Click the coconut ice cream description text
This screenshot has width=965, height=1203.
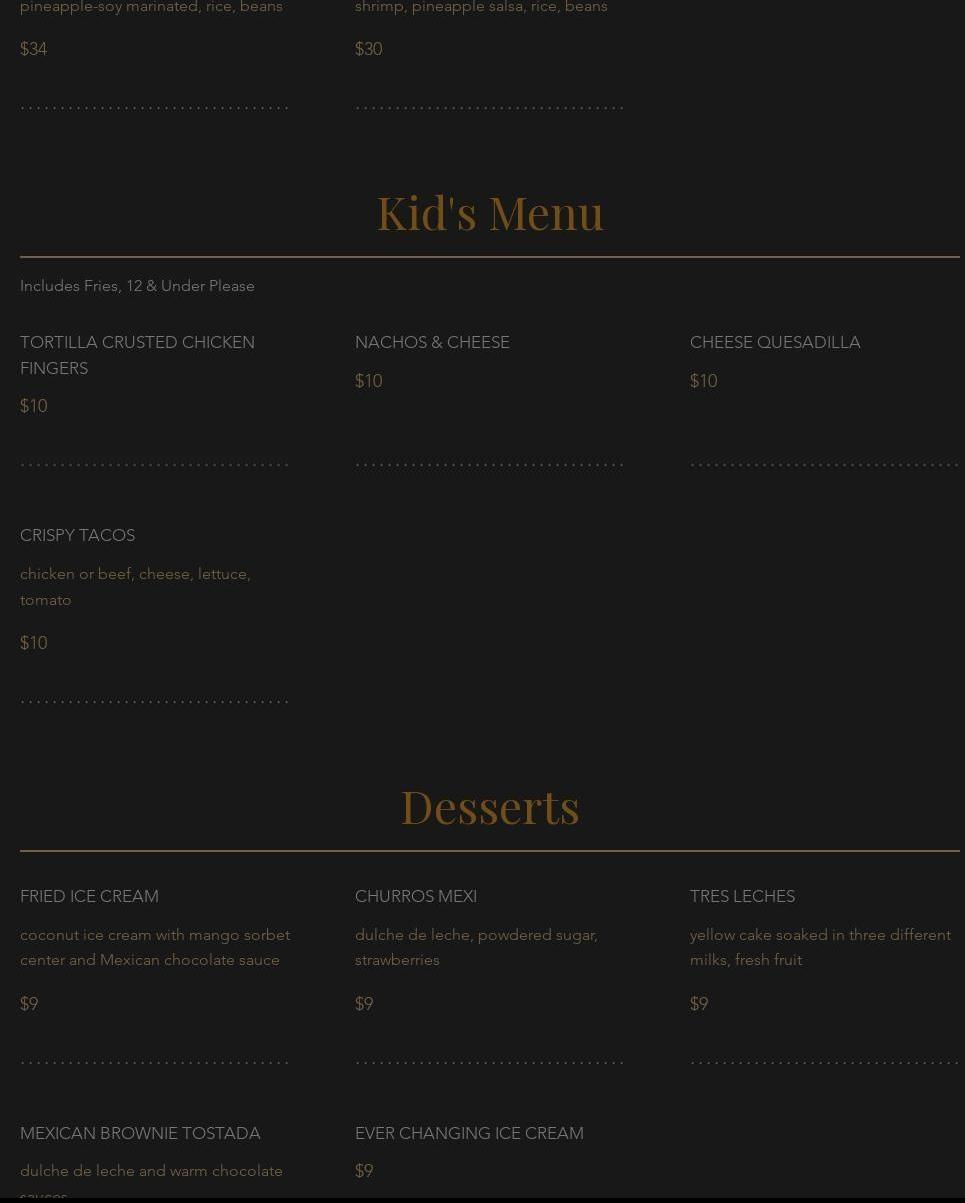[155, 947]
